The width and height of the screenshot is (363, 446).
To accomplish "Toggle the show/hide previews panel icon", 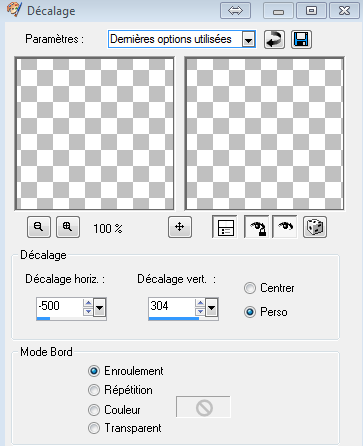I will [x=225, y=227].
